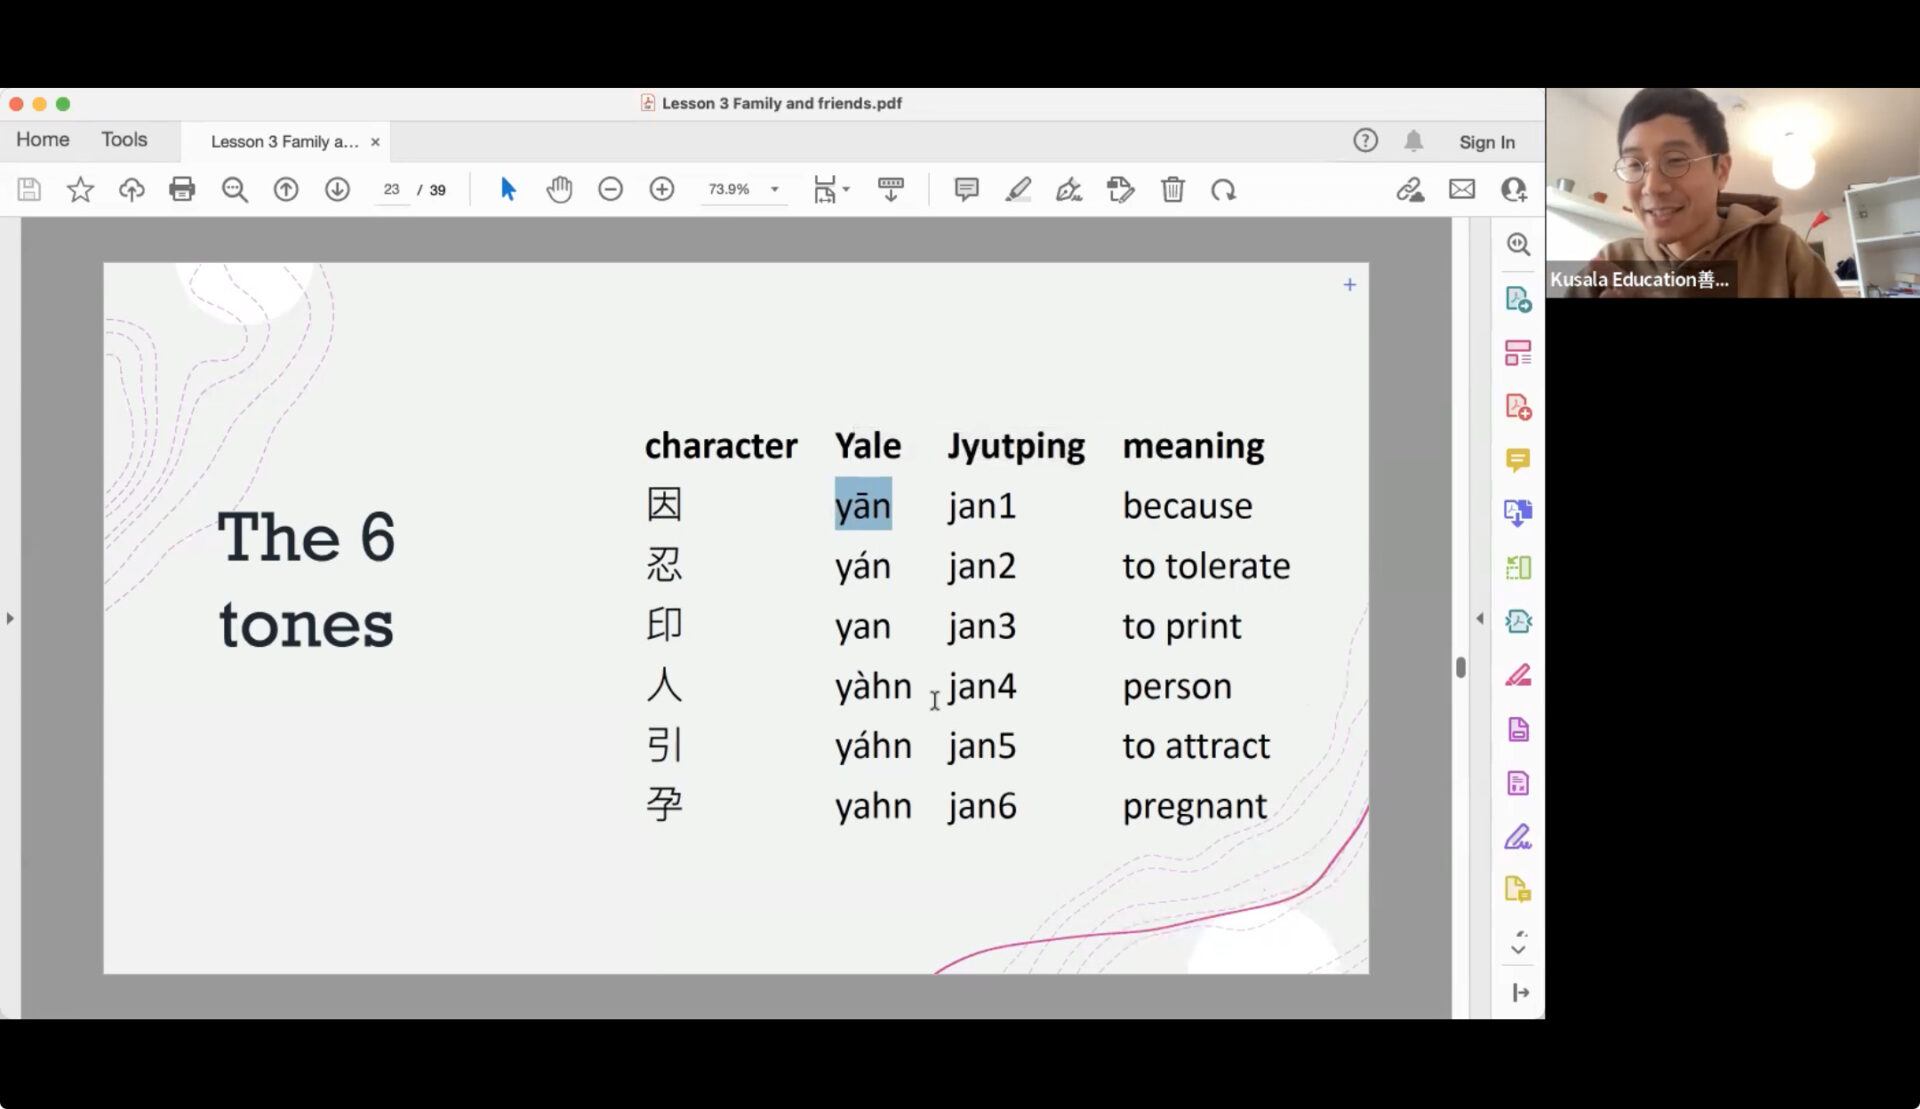Open yellow Send for Comments tool
This screenshot has height=1109, width=1920.
1518,889
